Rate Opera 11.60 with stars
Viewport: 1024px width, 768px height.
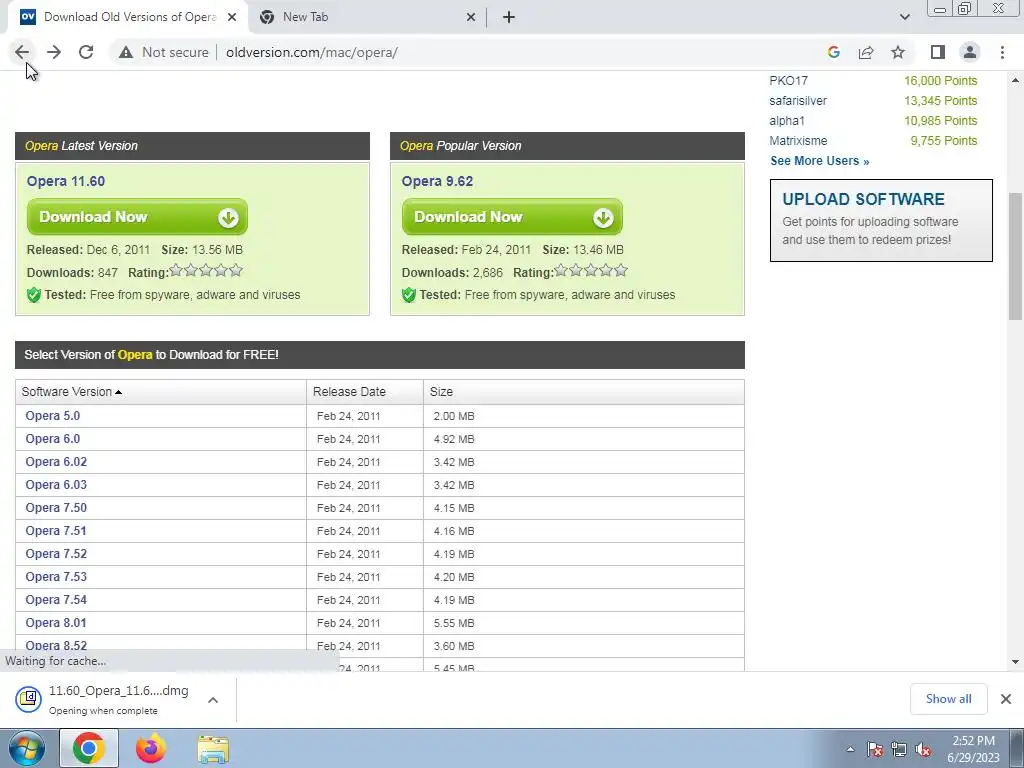(x=206, y=270)
